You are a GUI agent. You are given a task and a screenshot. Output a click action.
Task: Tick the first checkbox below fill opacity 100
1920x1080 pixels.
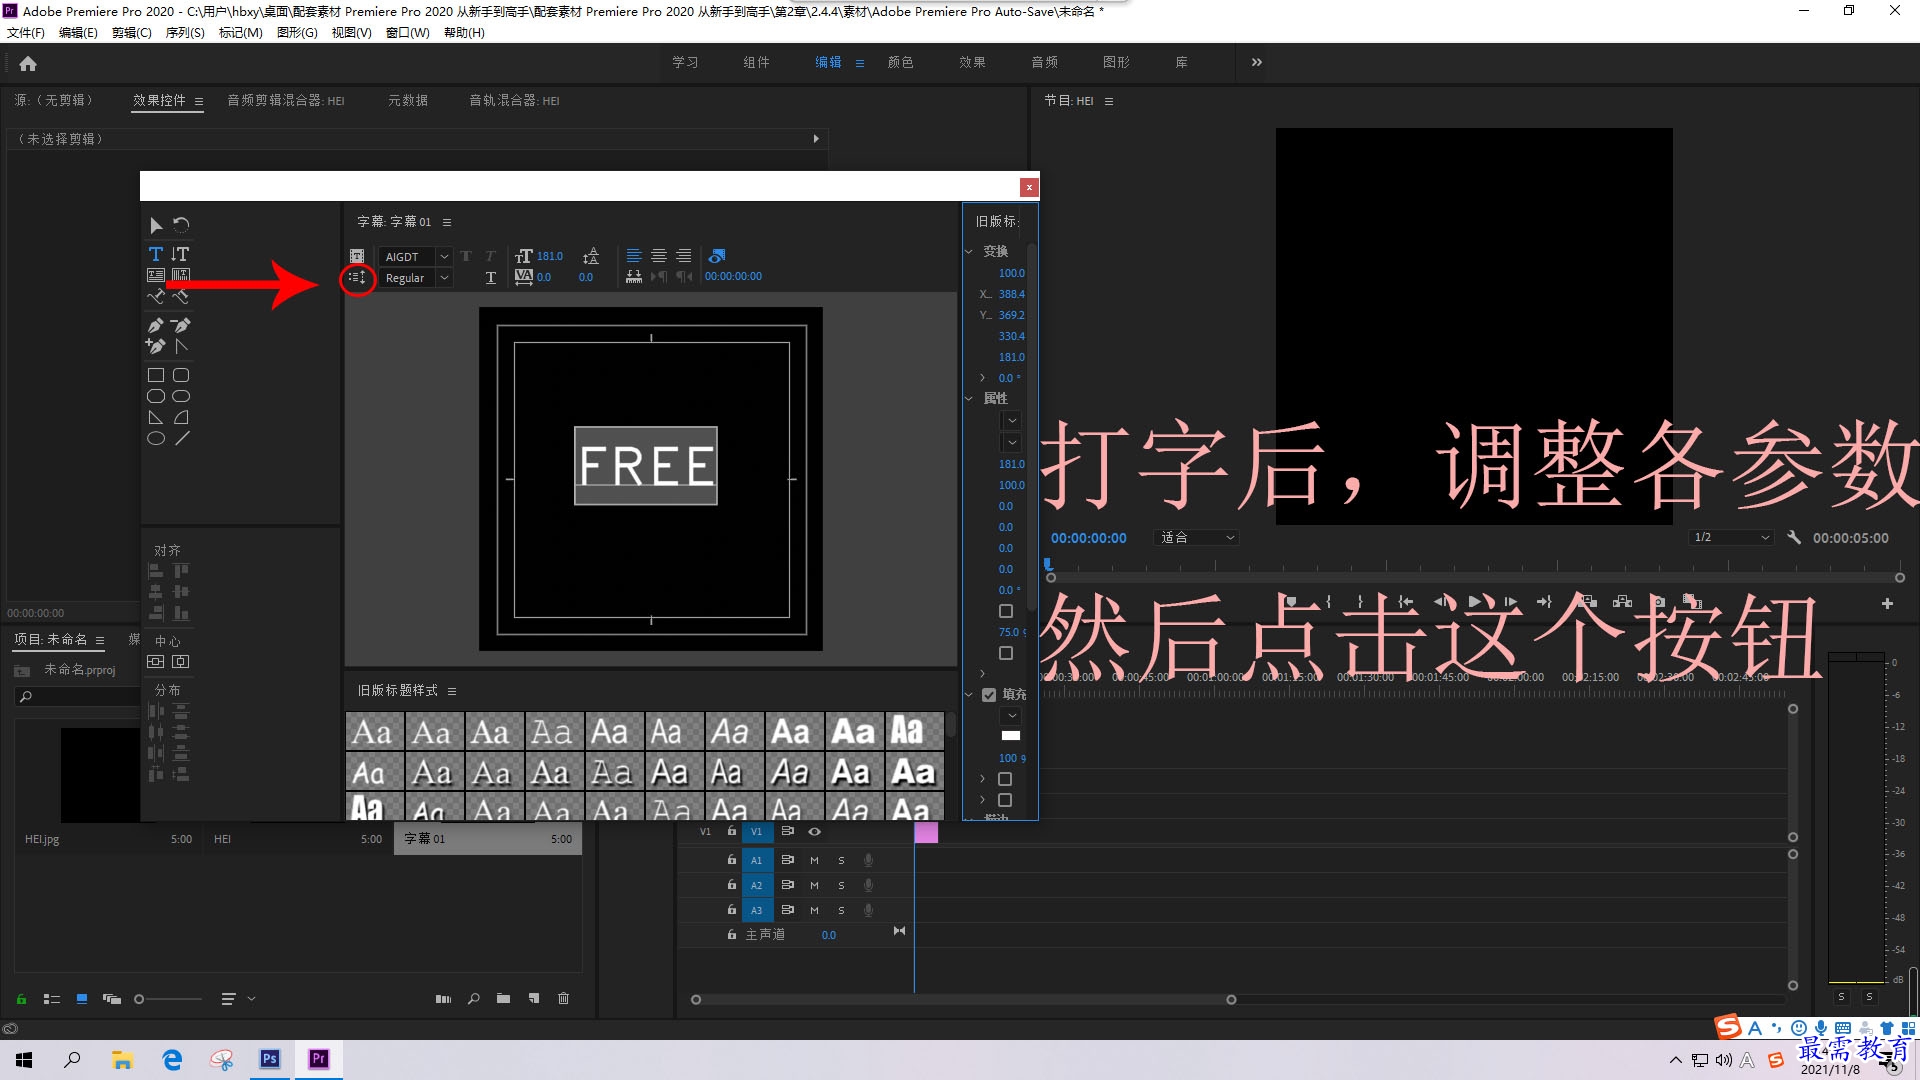[x=1005, y=779]
